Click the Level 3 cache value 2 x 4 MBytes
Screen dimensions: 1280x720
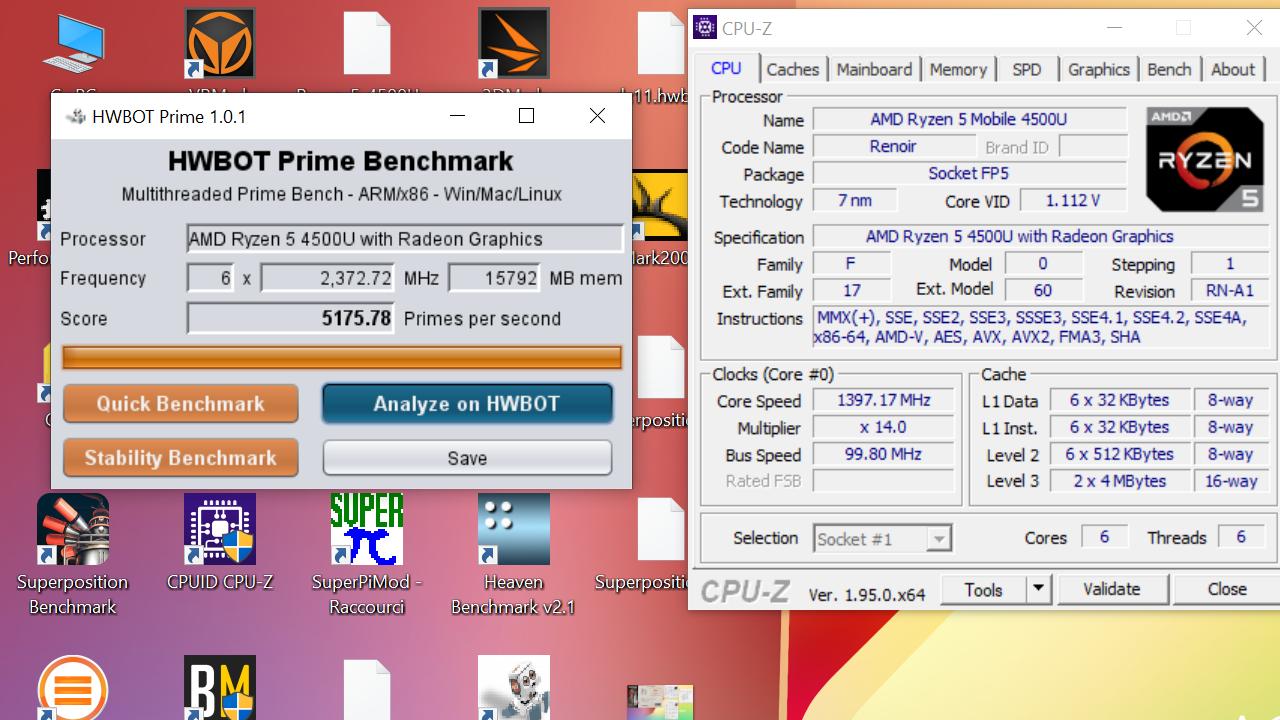[1118, 481]
